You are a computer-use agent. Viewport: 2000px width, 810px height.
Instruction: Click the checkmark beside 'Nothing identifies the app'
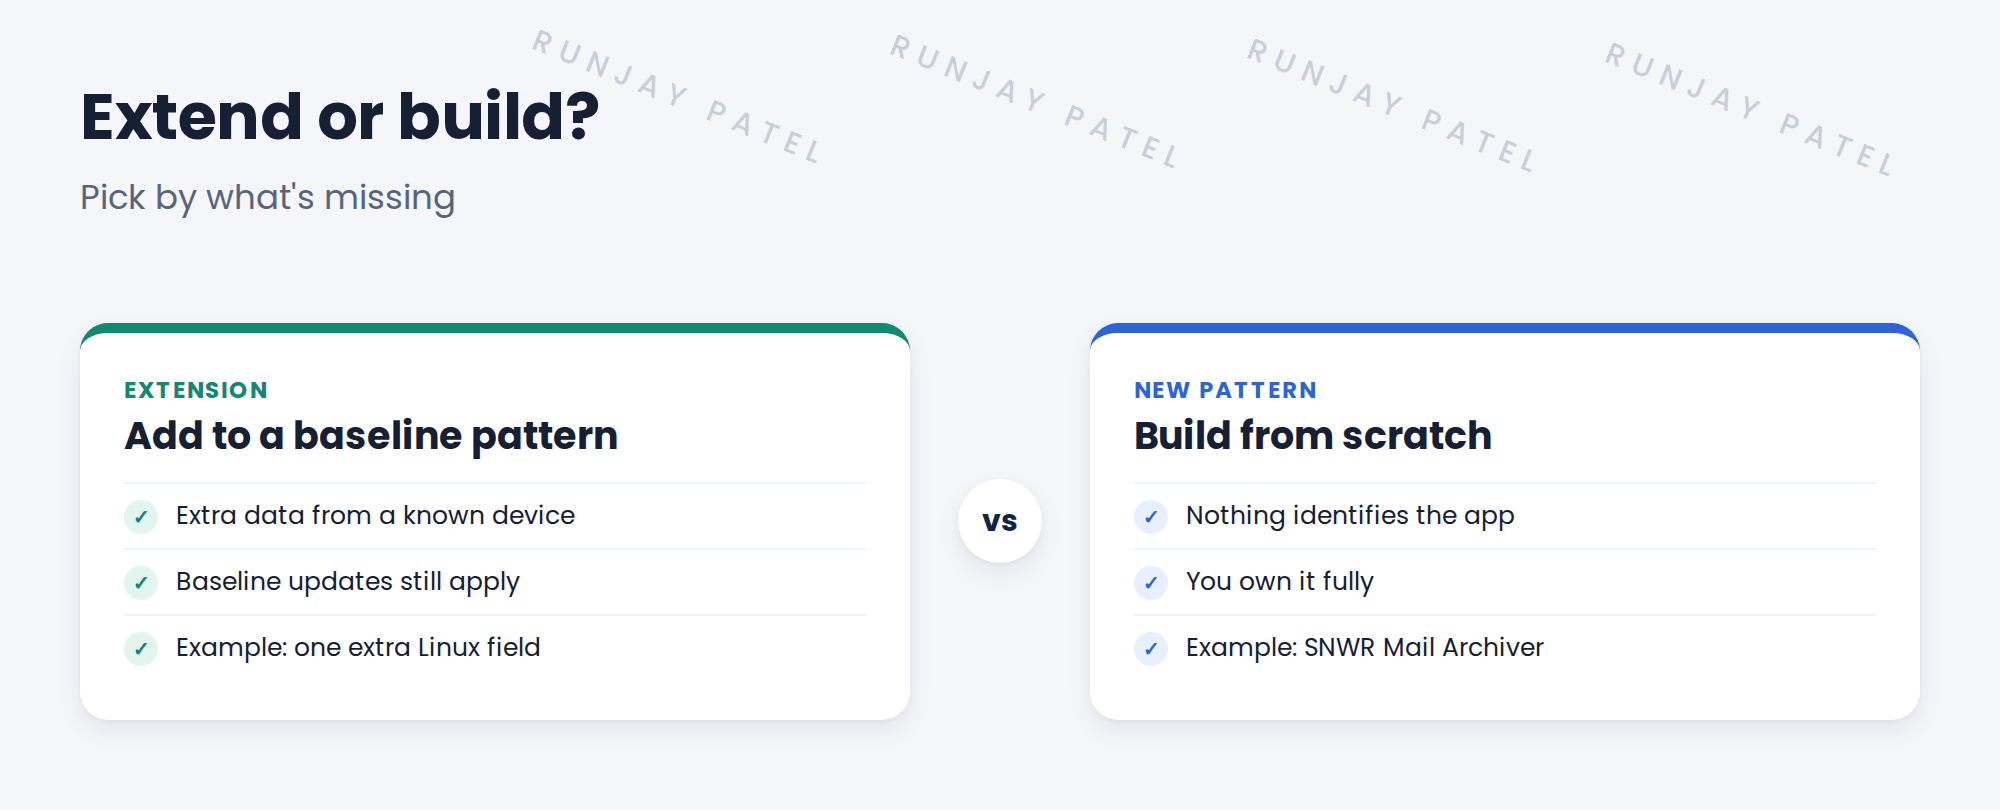coord(1151,517)
